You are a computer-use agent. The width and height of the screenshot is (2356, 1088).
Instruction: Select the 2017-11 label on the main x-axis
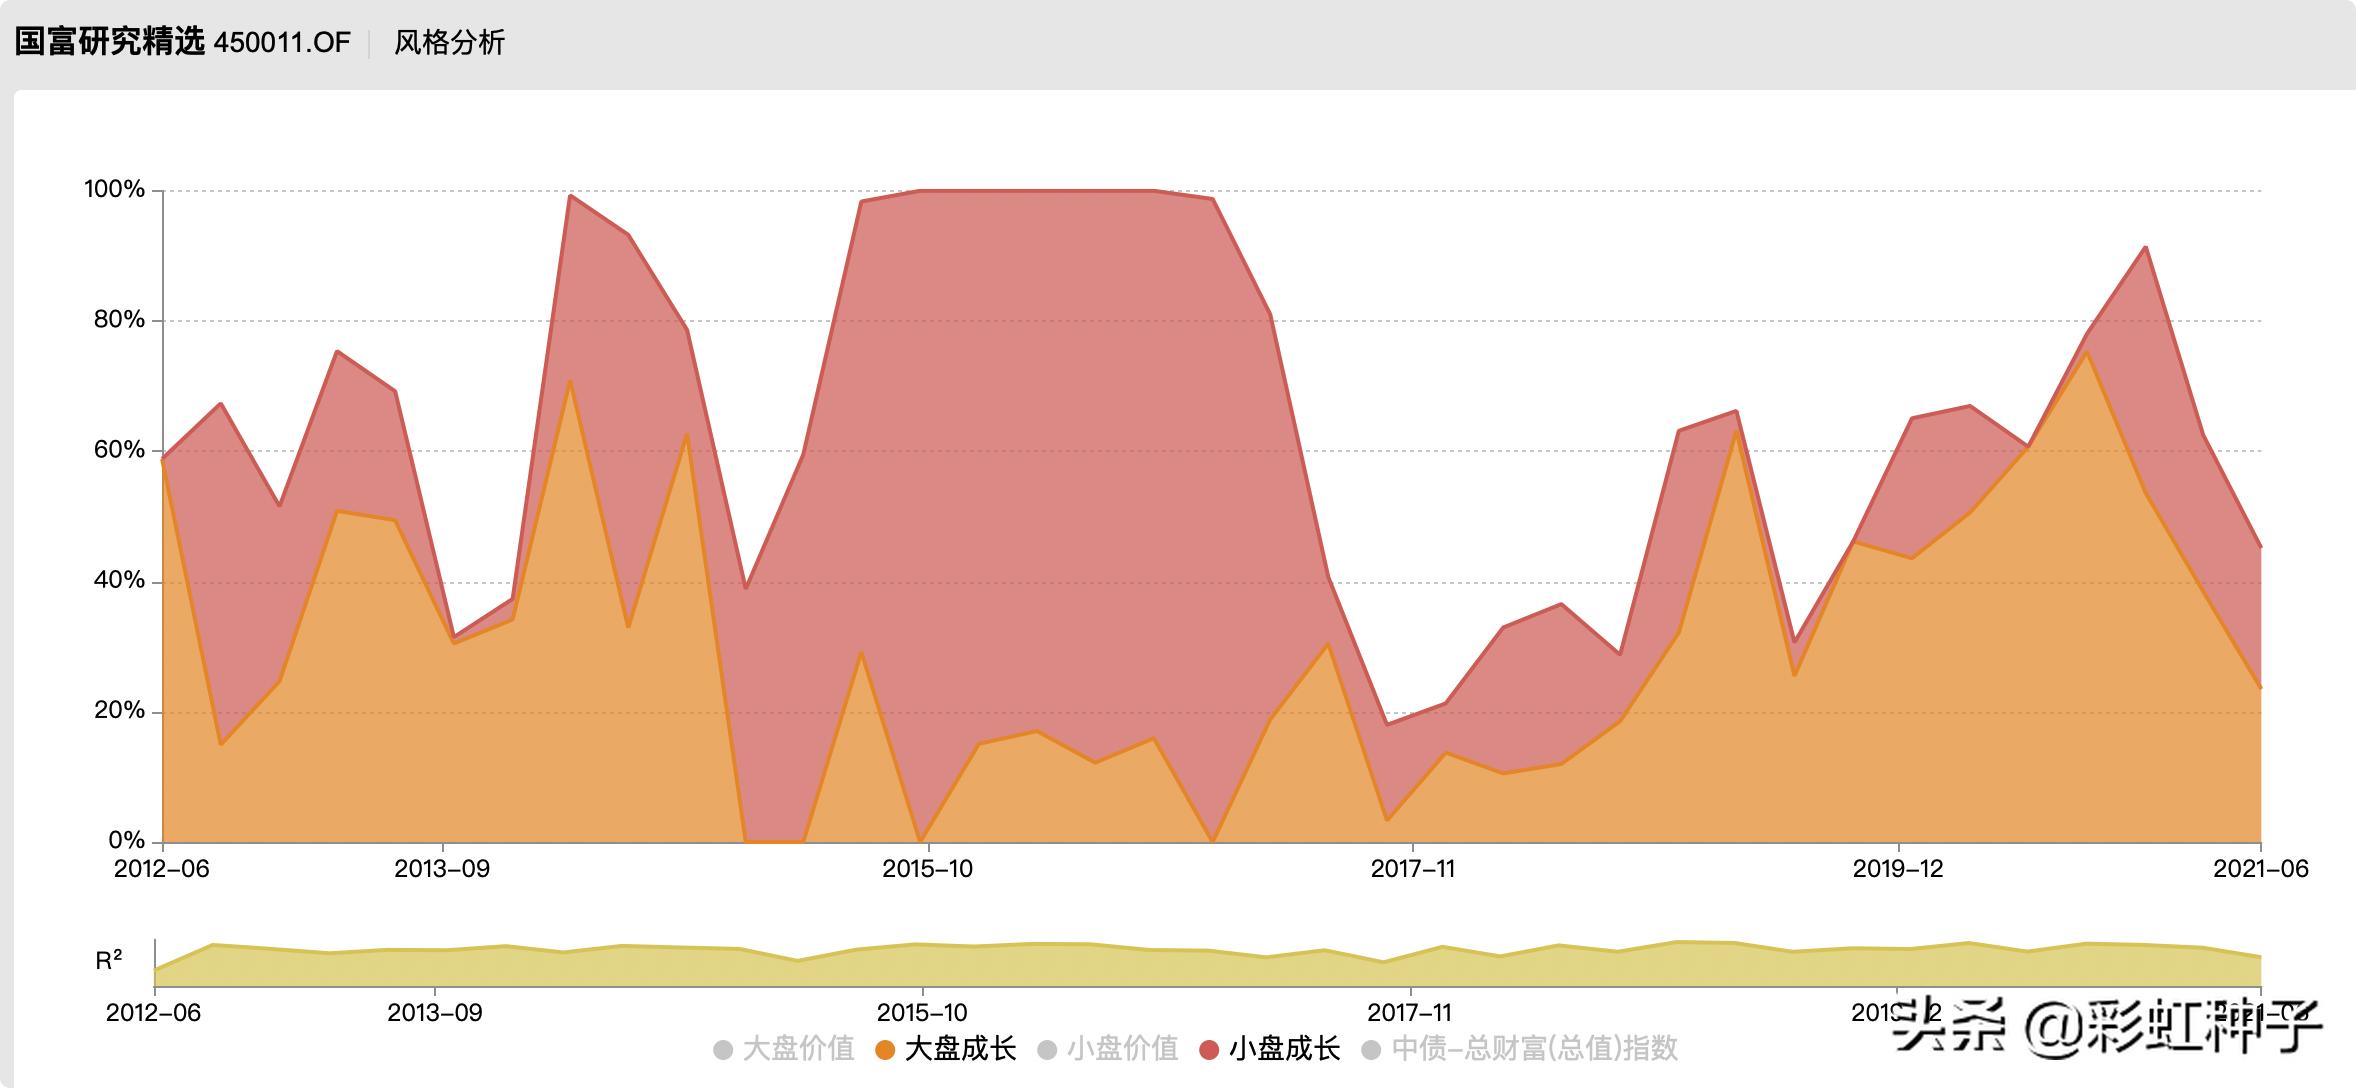click(1412, 869)
